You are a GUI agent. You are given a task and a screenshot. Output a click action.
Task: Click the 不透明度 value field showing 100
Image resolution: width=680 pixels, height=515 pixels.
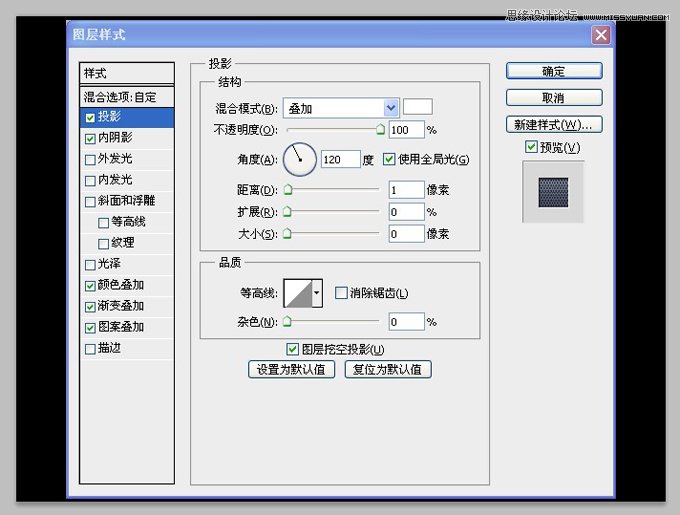click(406, 130)
